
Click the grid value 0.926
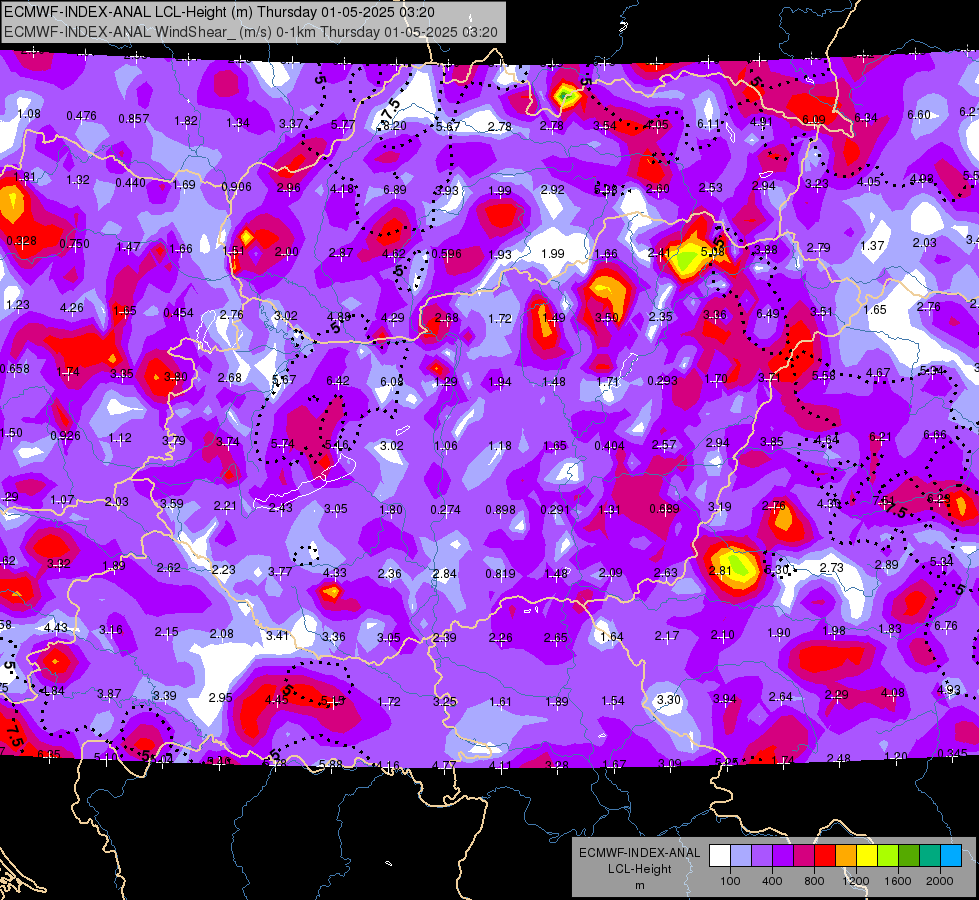click(66, 435)
